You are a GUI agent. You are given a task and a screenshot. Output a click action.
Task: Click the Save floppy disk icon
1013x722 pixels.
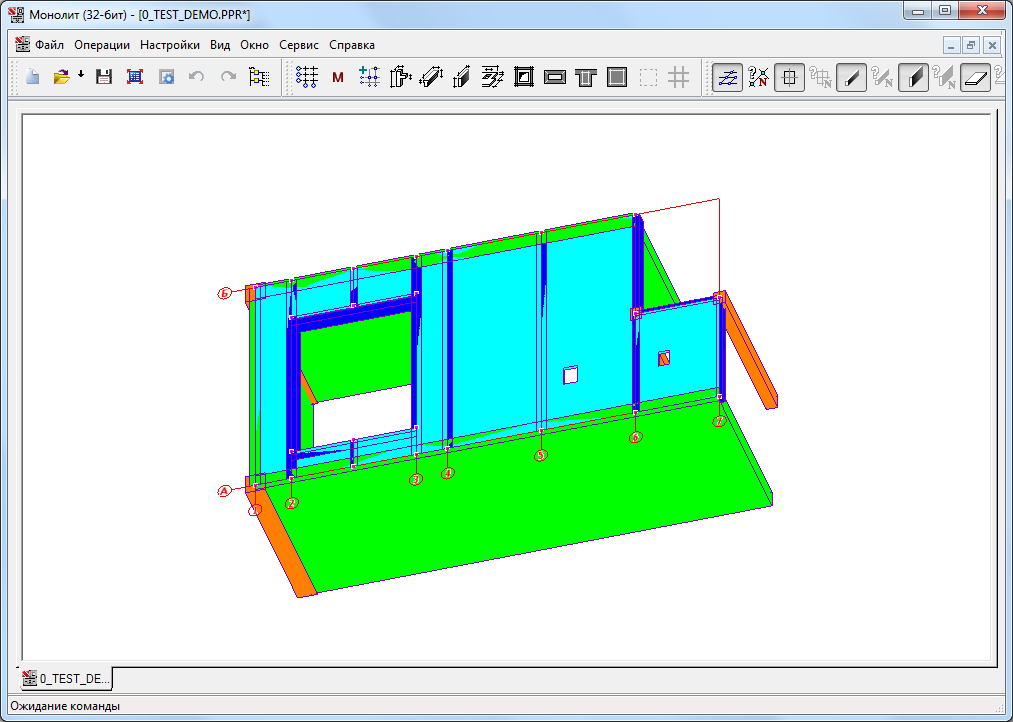104,77
